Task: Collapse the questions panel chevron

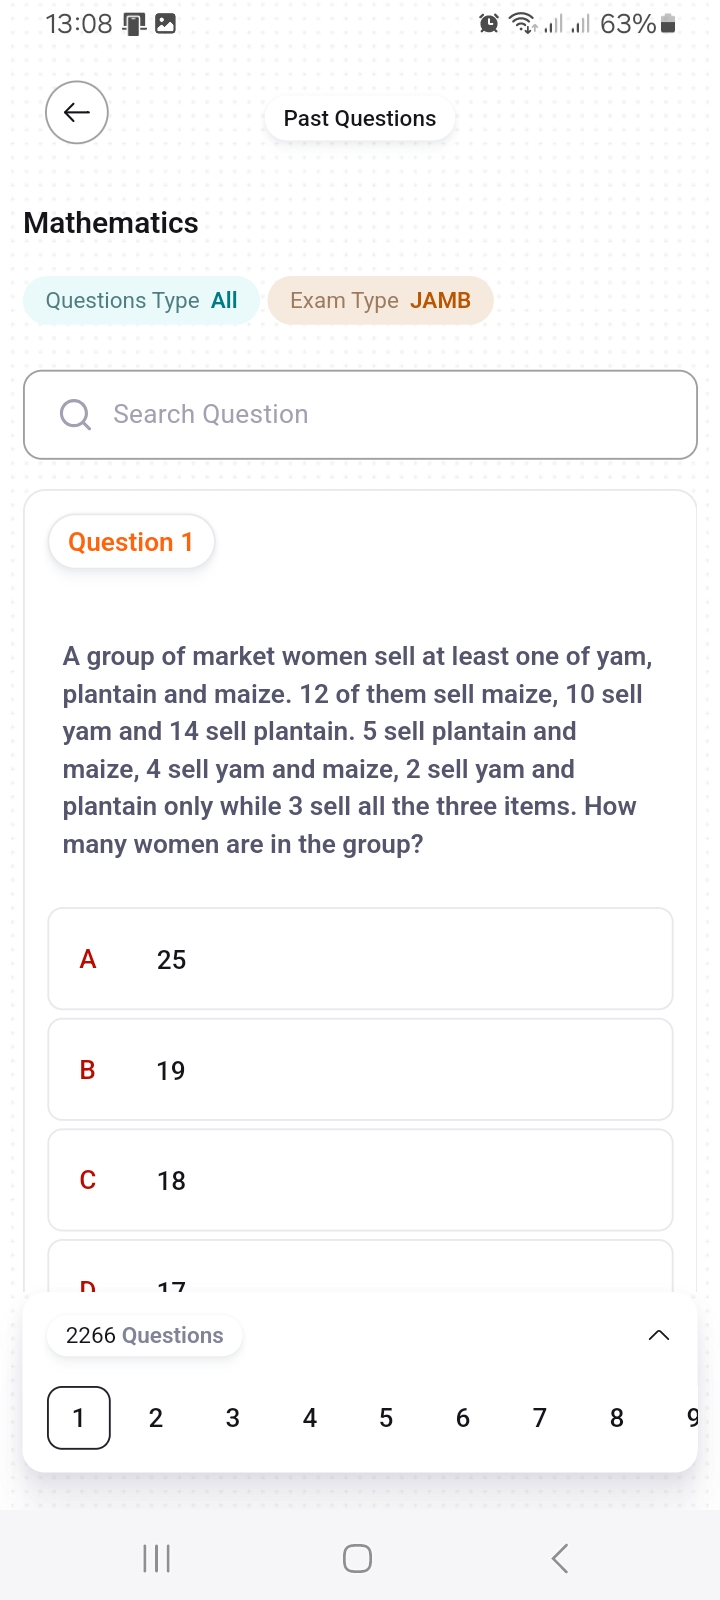Action: (x=659, y=1336)
